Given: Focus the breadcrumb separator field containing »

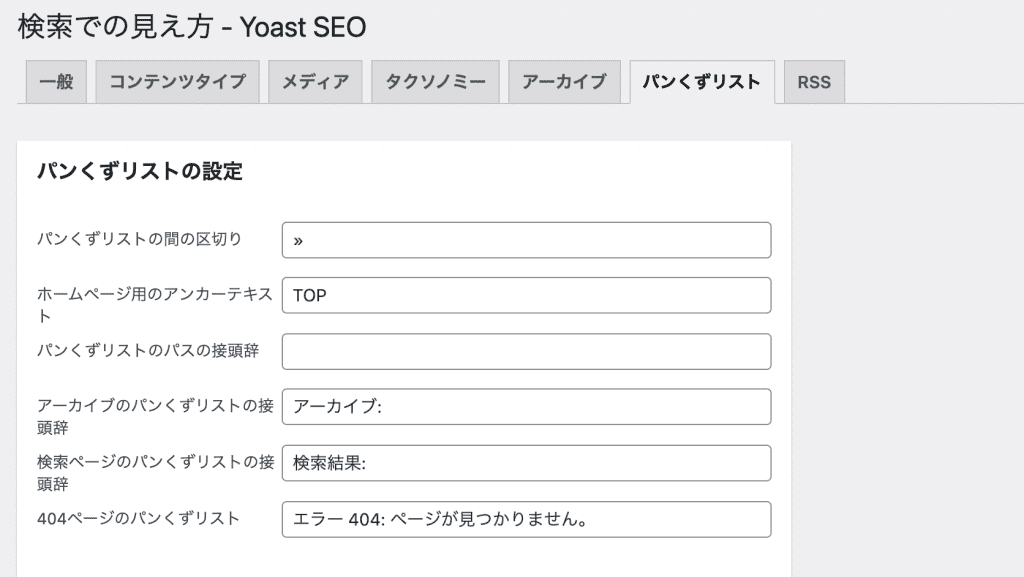Looking at the screenshot, I should (526, 240).
